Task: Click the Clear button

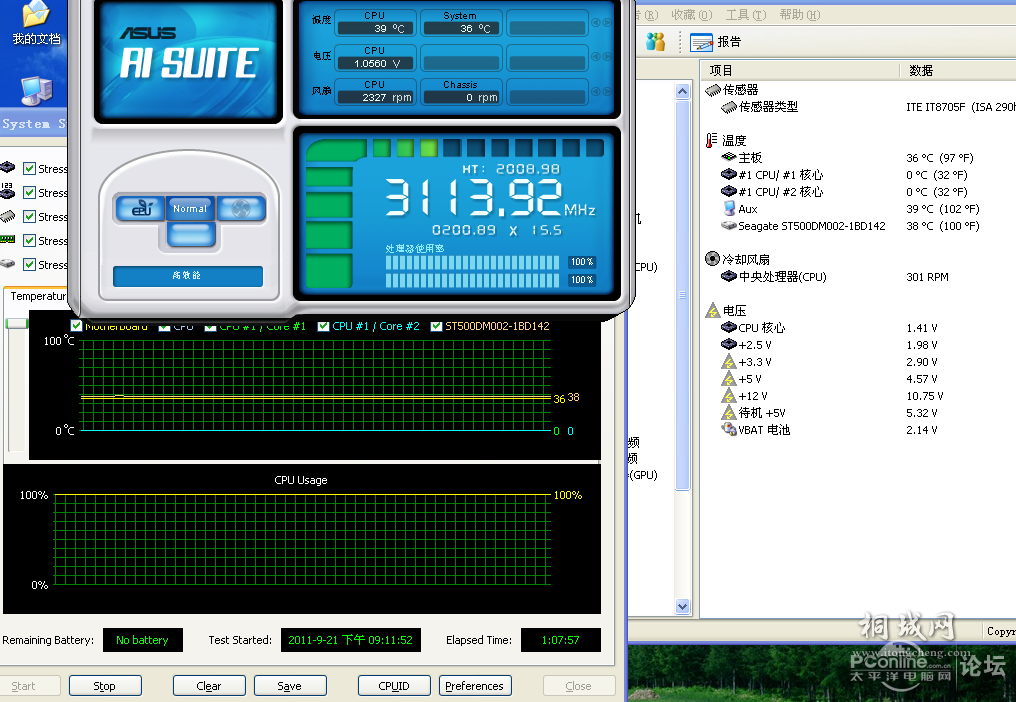Action: point(209,686)
